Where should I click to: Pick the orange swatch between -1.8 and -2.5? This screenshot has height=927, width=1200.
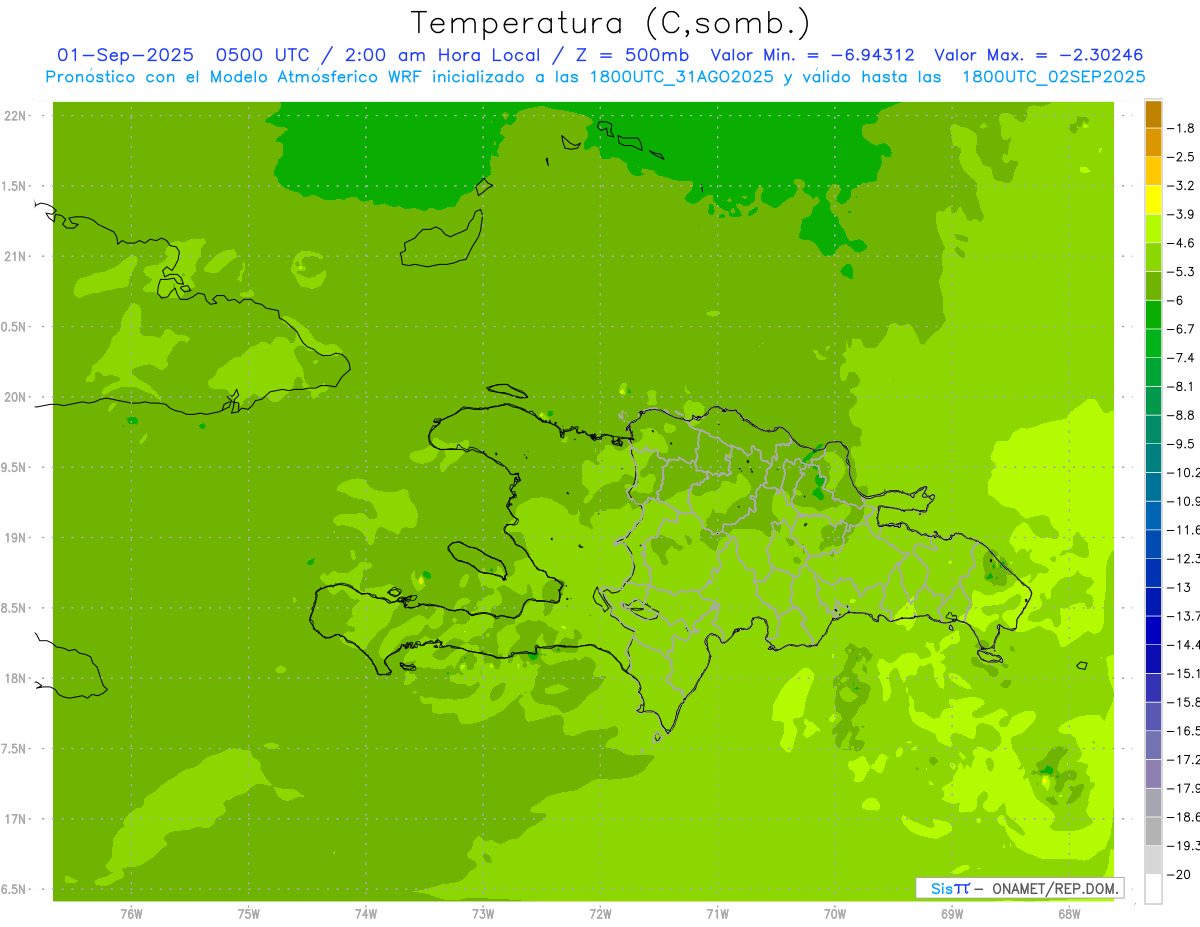click(x=1153, y=143)
